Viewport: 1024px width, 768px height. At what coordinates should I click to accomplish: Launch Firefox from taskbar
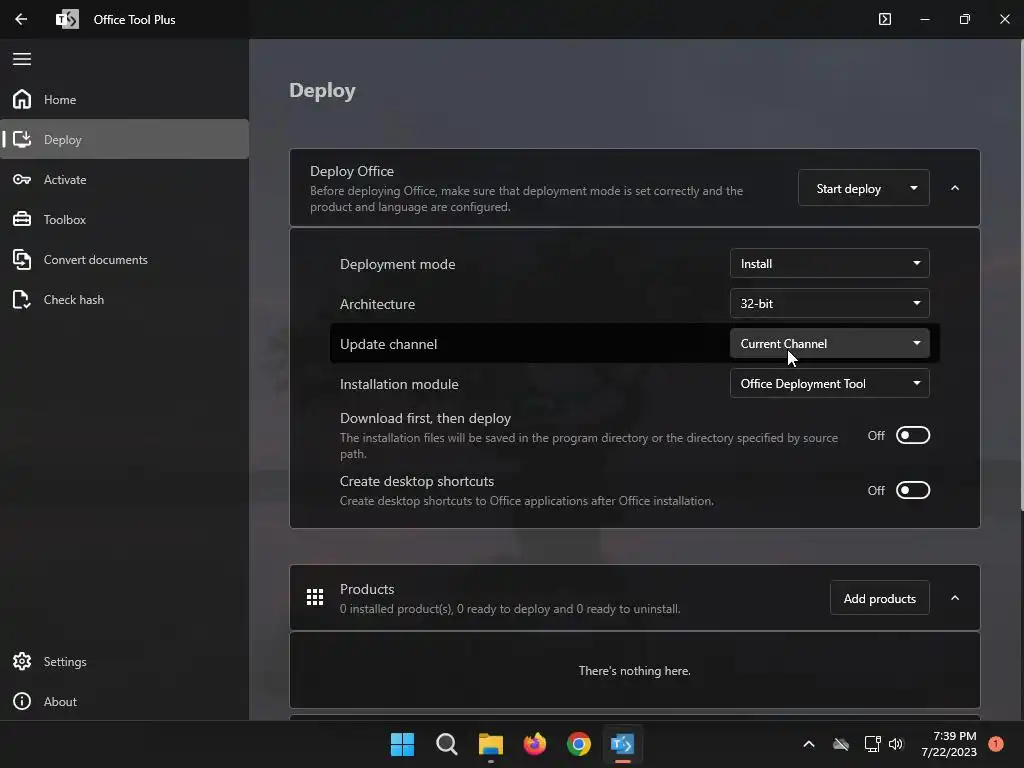pyautogui.click(x=535, y=744)
